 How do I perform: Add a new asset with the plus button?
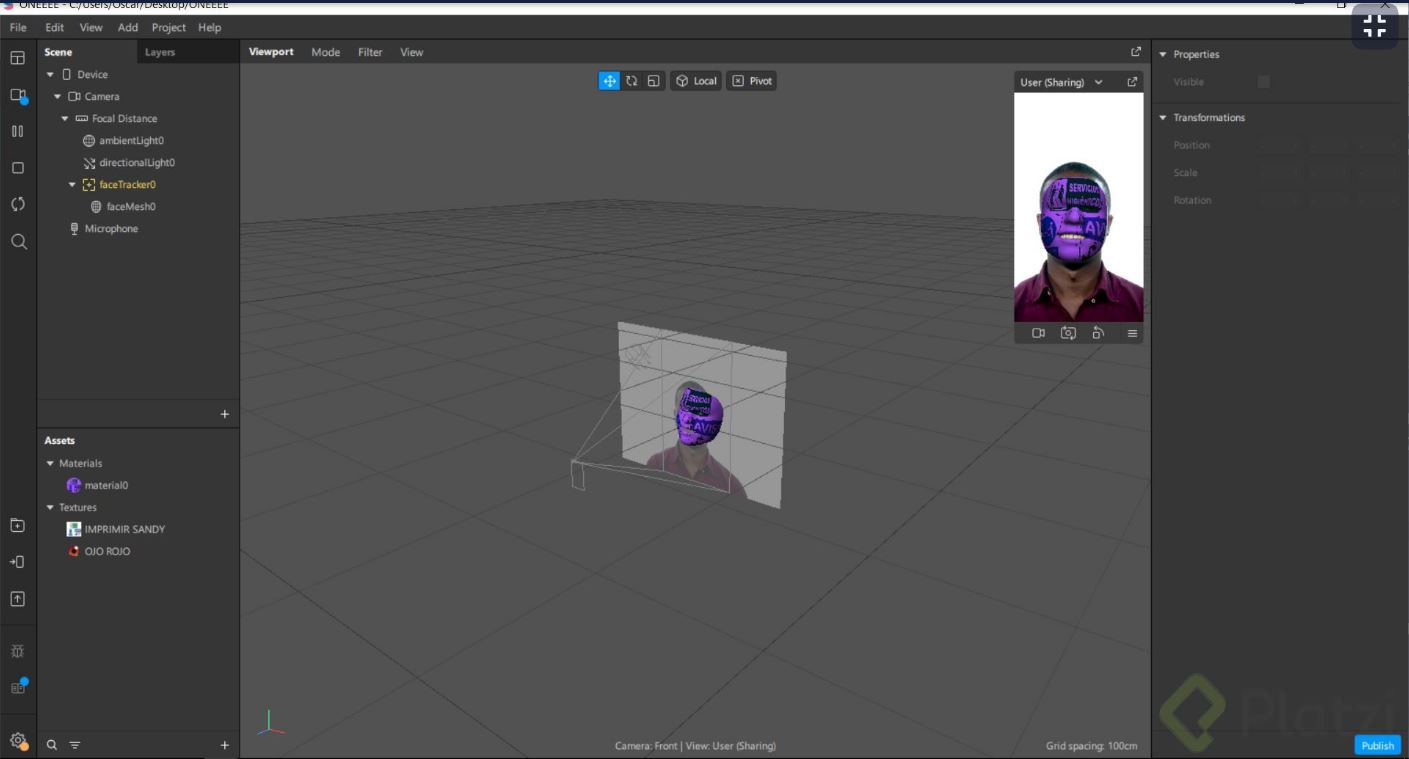coord(225,745)
